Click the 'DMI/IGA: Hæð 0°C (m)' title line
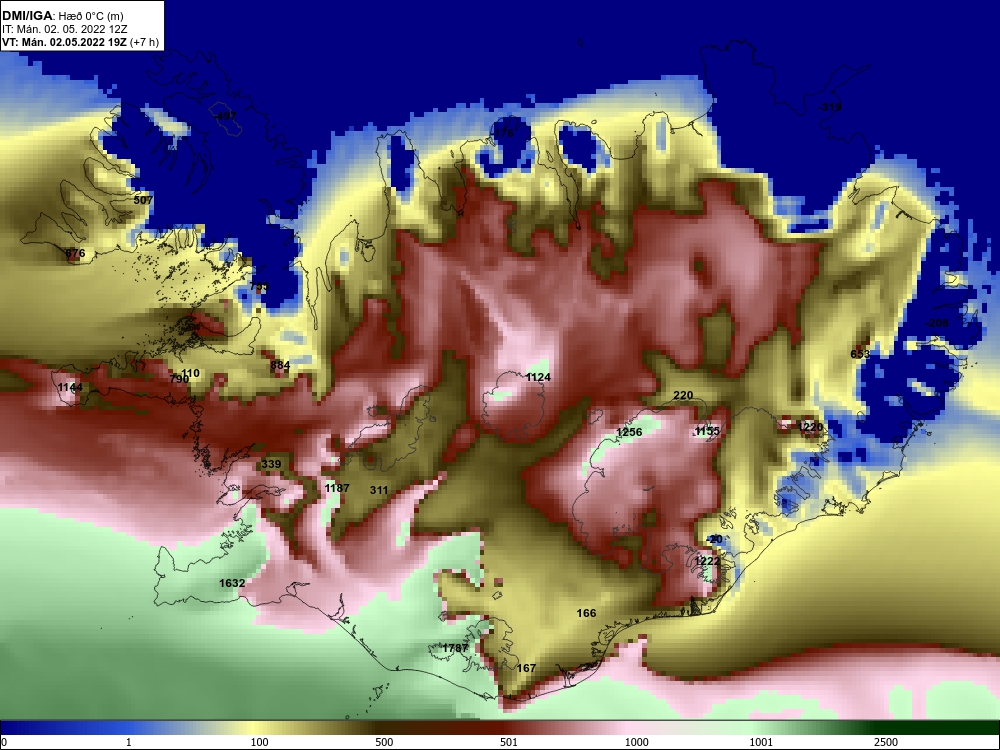The width and height of the screenshot is (1000, 750). click(x=62, y=15)
